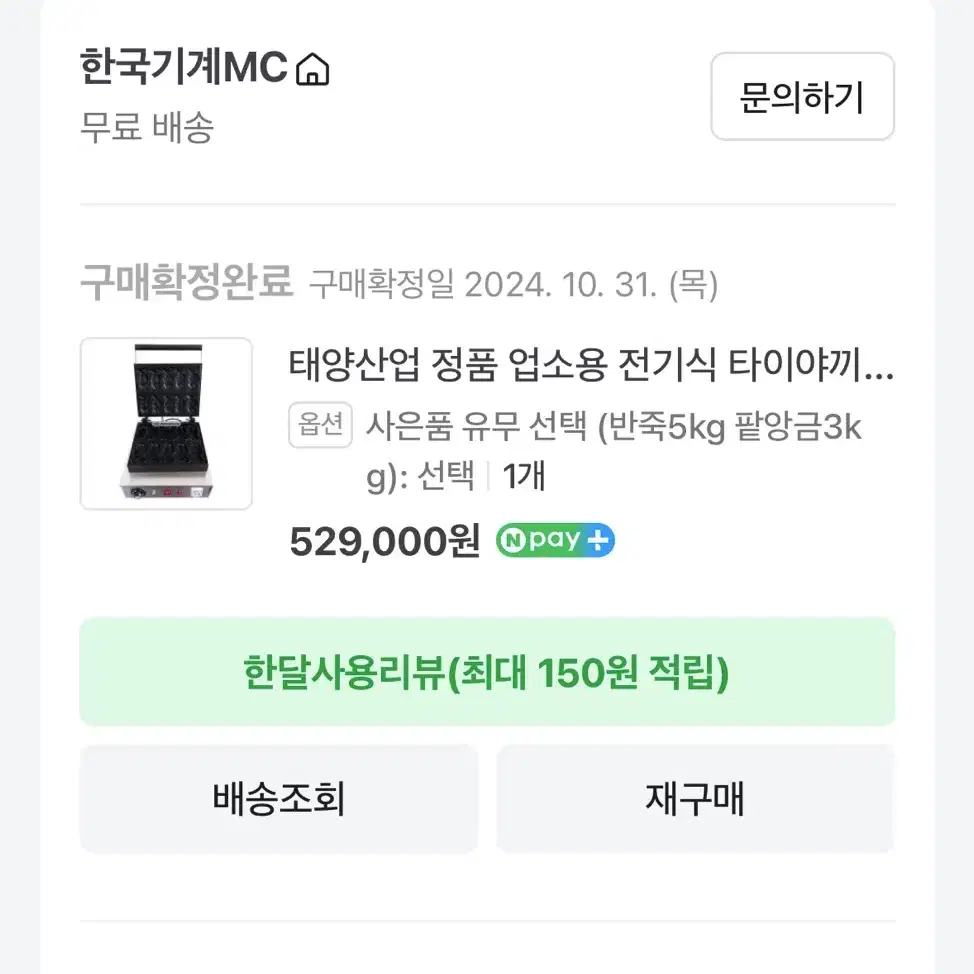The image size is (974, 974).
Task: Tap the 구매확정완료 status text
Action: [x=186, y=282]
